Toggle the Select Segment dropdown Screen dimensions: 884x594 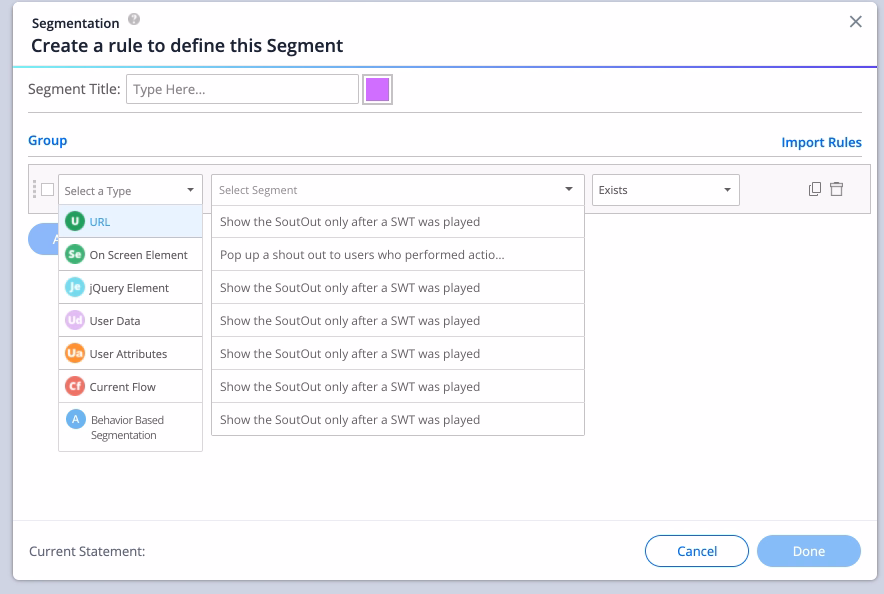[x=397, y=190]
